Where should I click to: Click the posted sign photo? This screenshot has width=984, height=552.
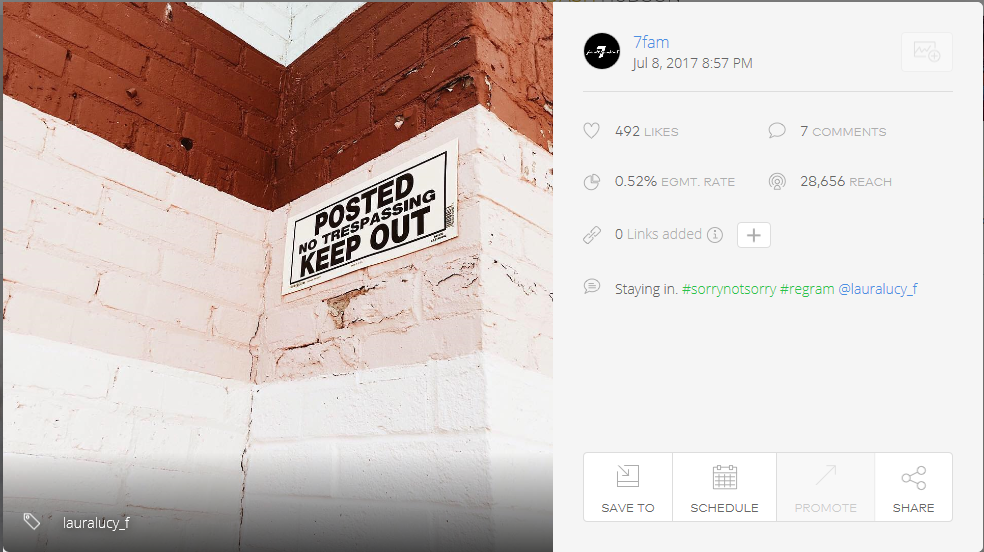[278, 277]
